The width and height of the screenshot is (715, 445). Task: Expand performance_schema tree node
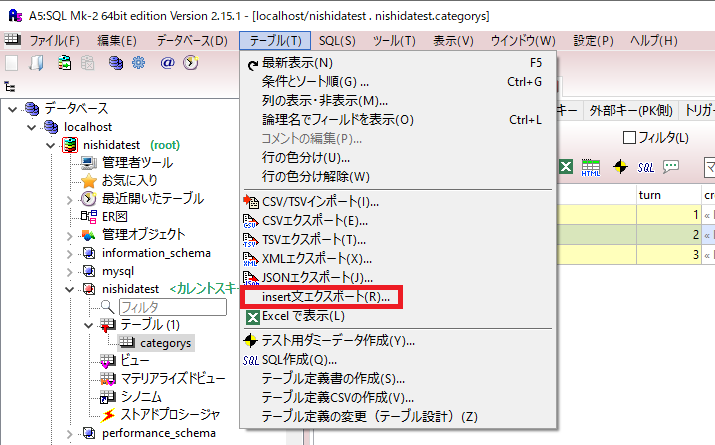(69, 434)
